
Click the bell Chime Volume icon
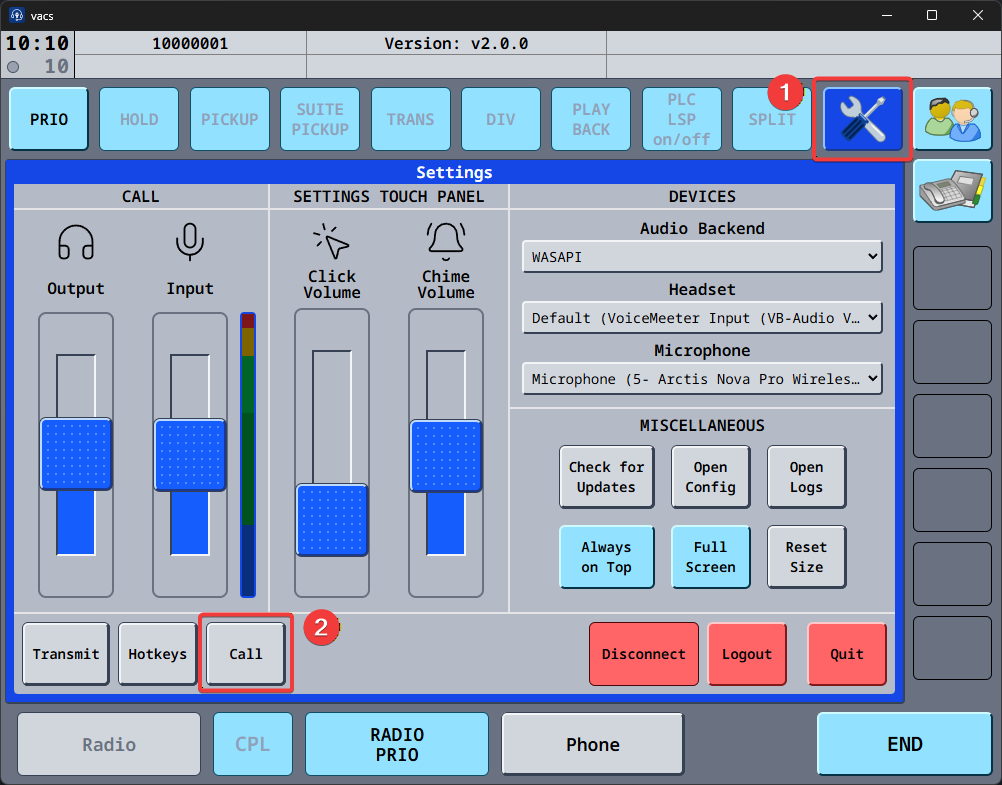[x=446, y=240]
